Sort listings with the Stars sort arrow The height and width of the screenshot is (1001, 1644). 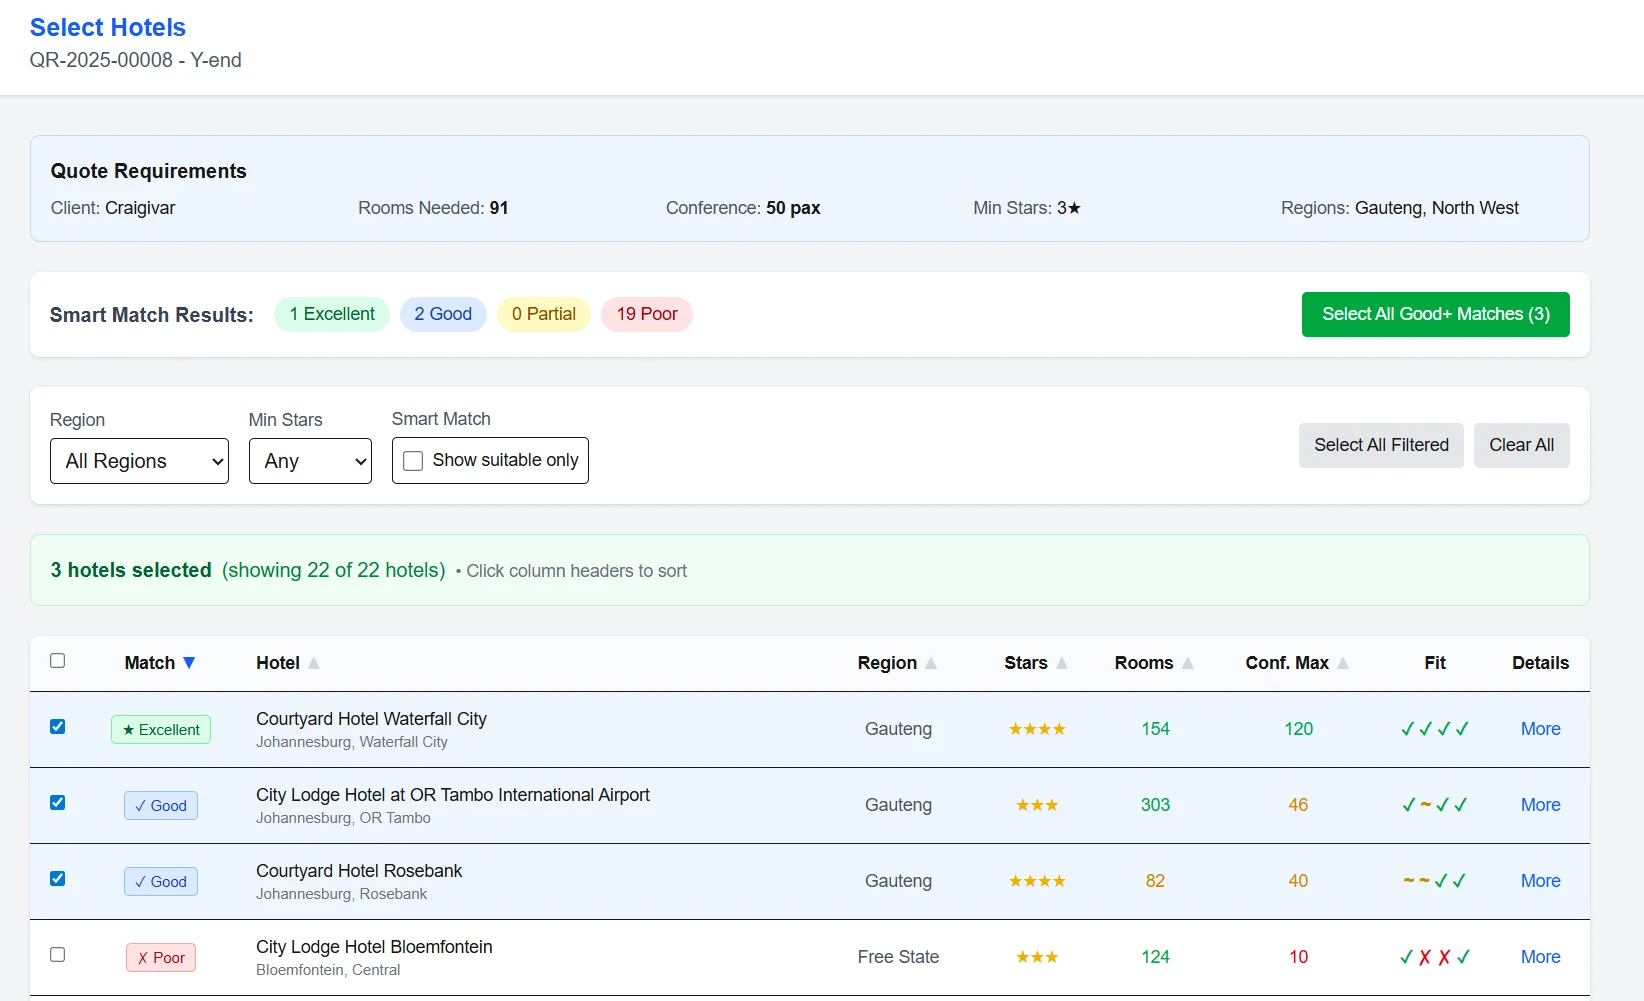pos(1062,662)
